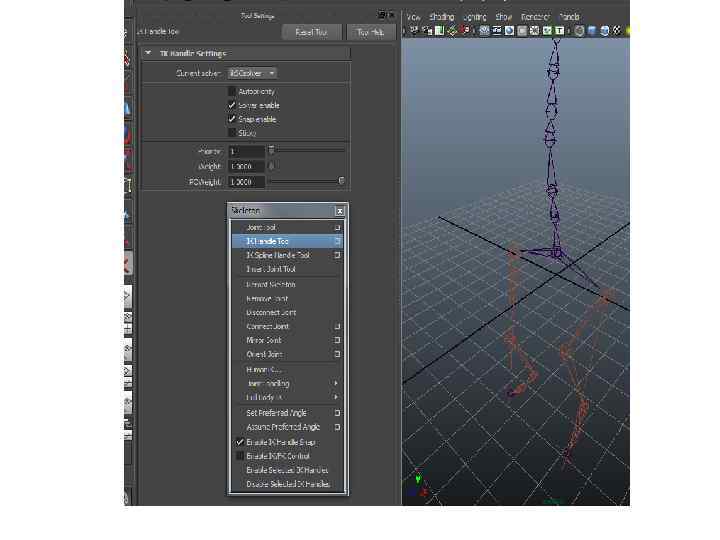This screenshot has width=720, height=540.
Task: Open the Joint Tool option box
Action: (x=338, y=228)
